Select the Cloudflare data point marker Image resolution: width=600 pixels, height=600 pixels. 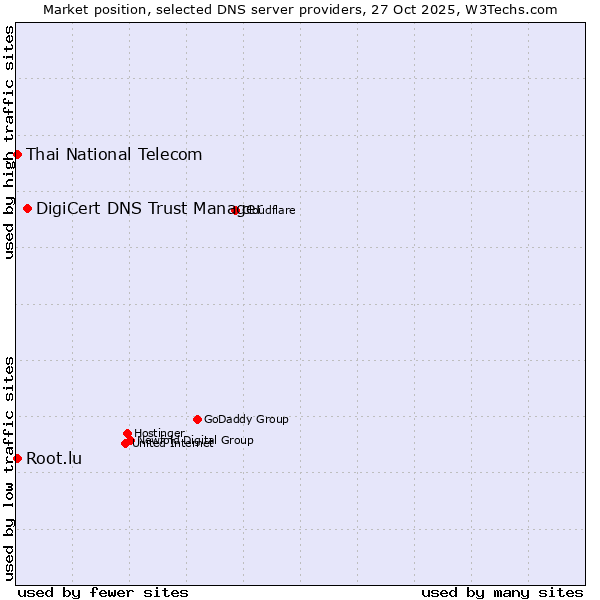235,210
